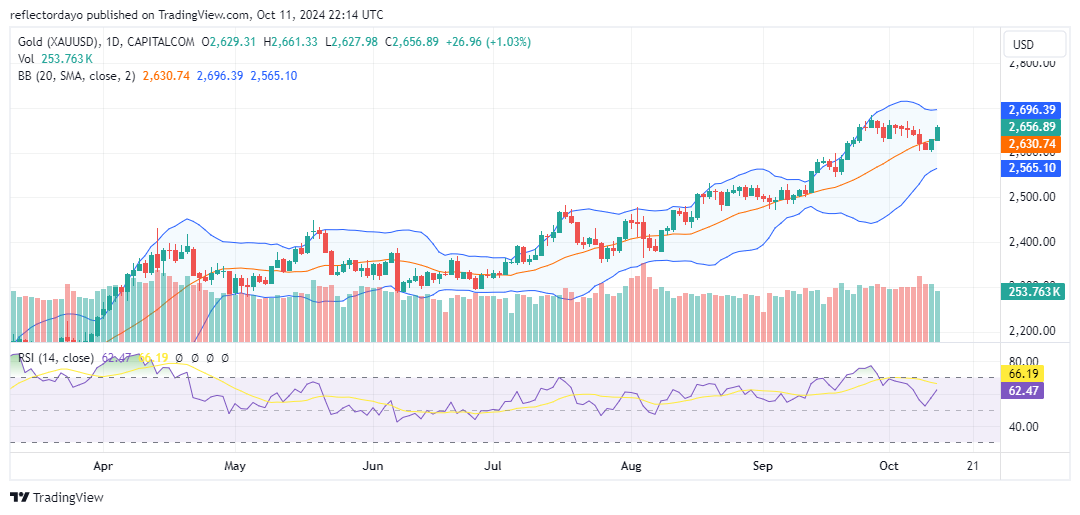
Task: Click the Apr label on time axis
Action: click(x=102, y=466)
